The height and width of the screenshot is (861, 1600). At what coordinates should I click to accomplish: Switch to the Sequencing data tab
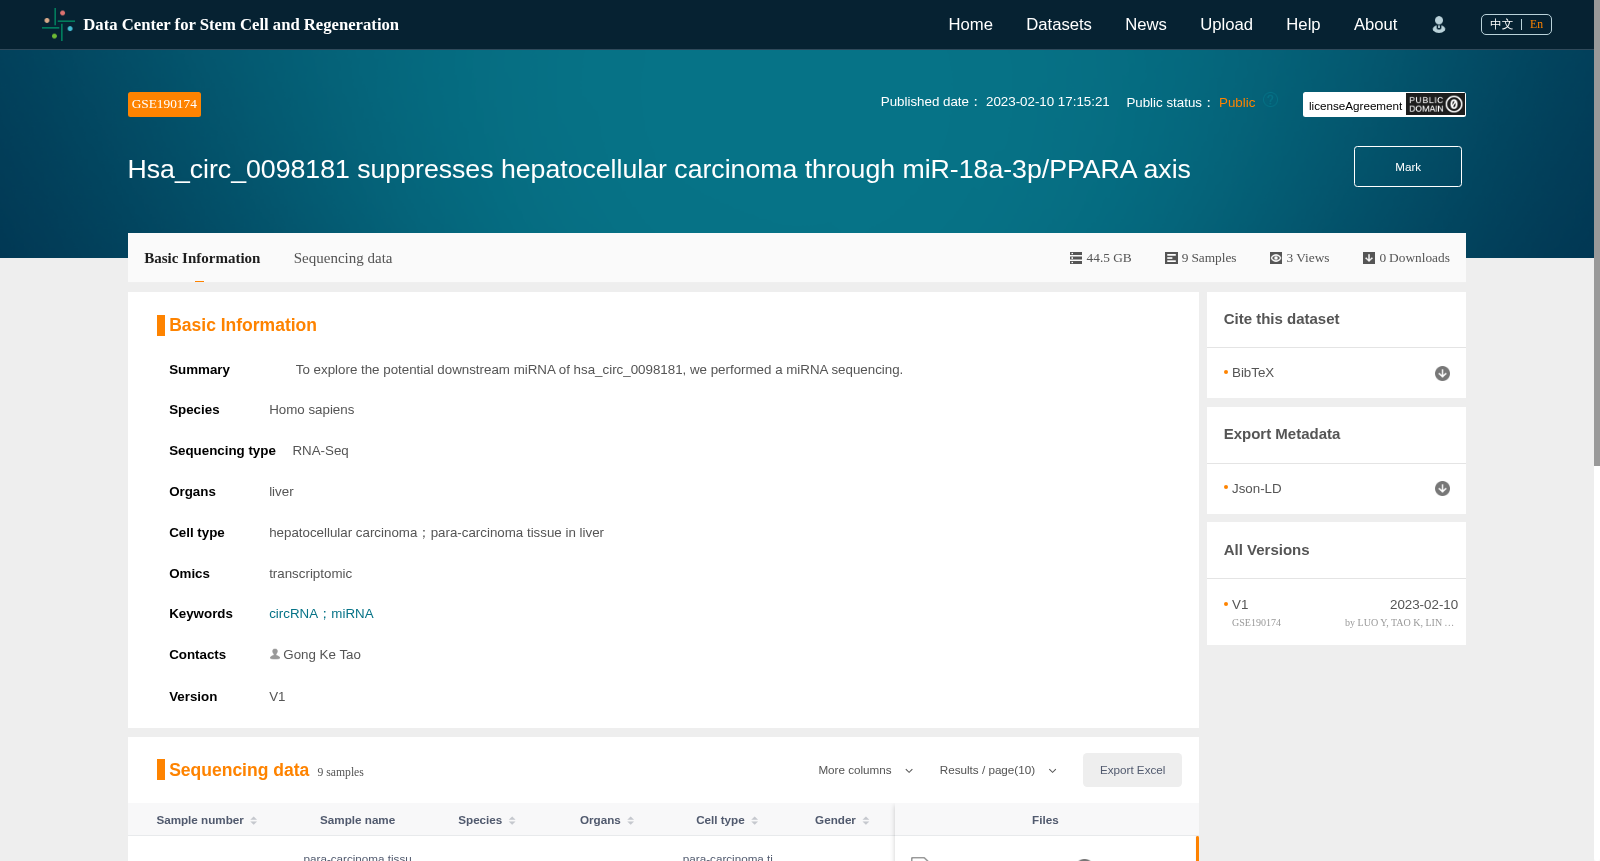coord(343,258)
